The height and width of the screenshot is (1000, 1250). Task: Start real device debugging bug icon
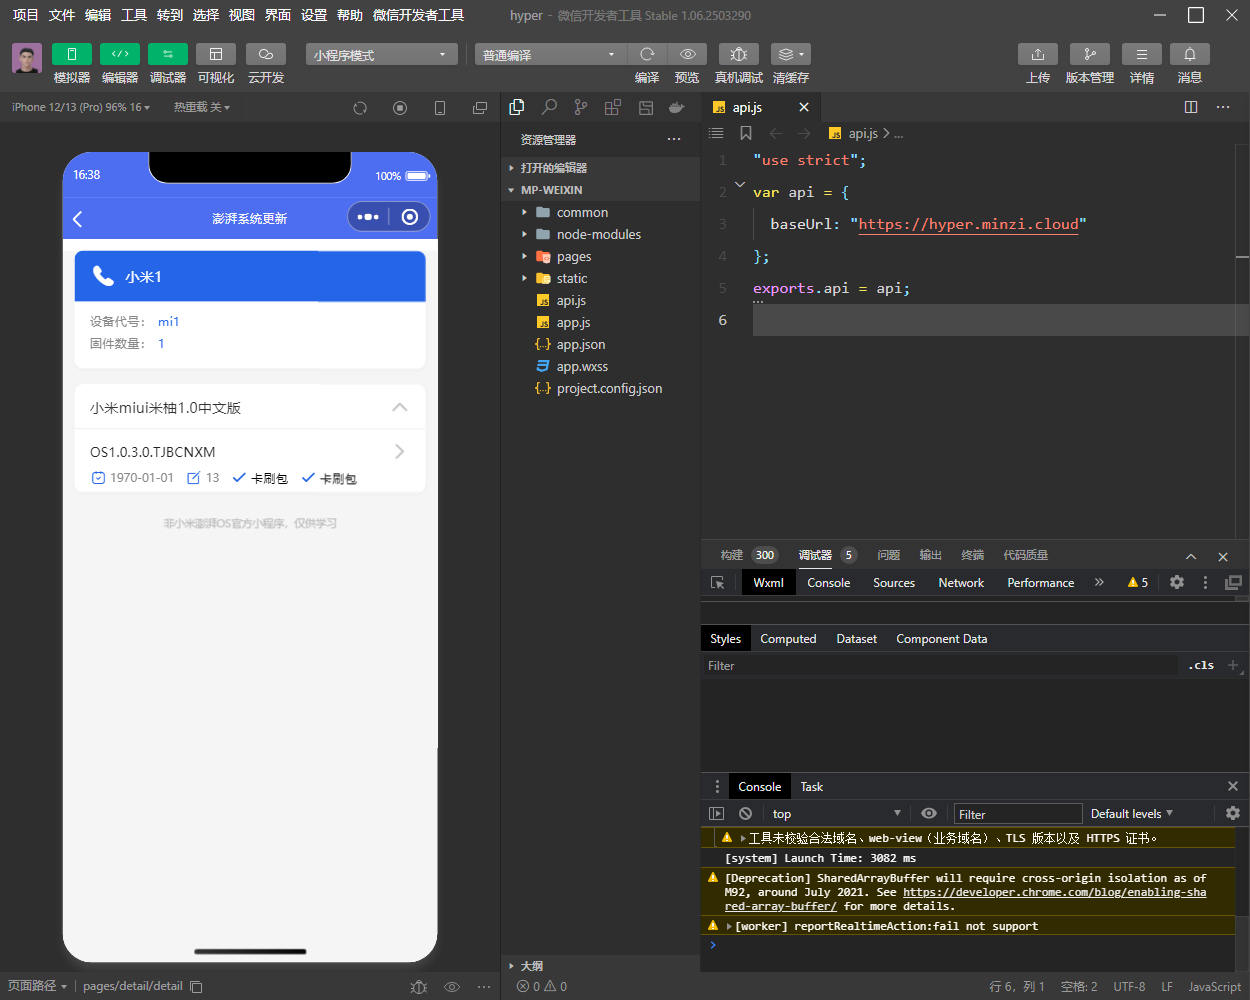tap(739, 54)
